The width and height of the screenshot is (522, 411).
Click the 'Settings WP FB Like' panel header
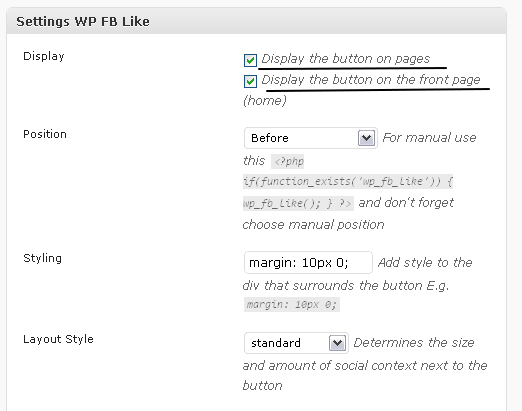click(256, 21)
